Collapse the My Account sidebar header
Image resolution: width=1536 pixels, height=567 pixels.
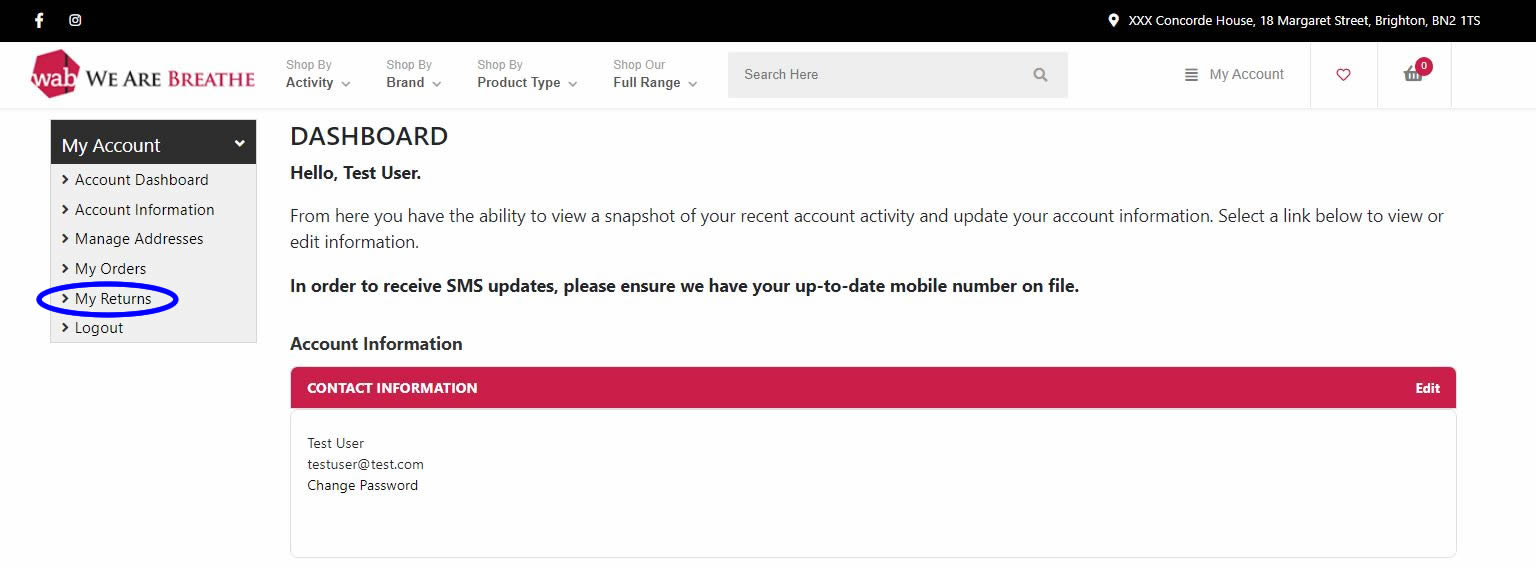[153, 144]
